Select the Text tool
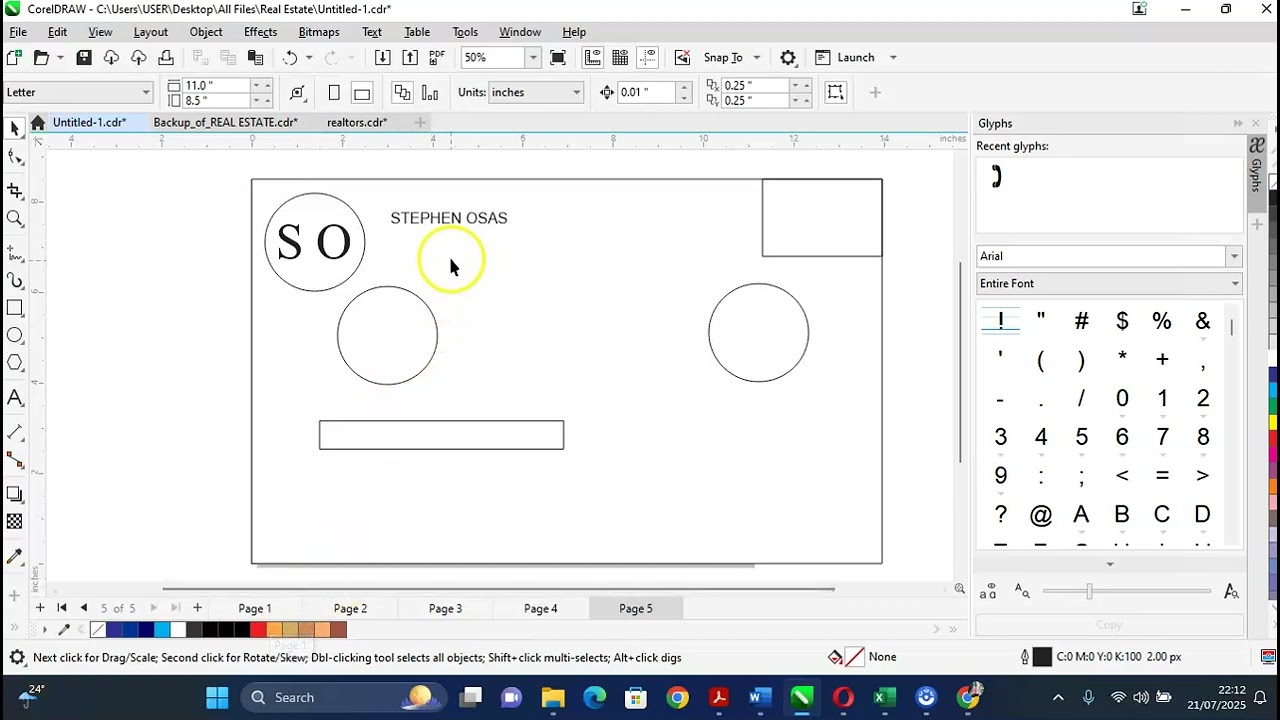 point(15,398)
